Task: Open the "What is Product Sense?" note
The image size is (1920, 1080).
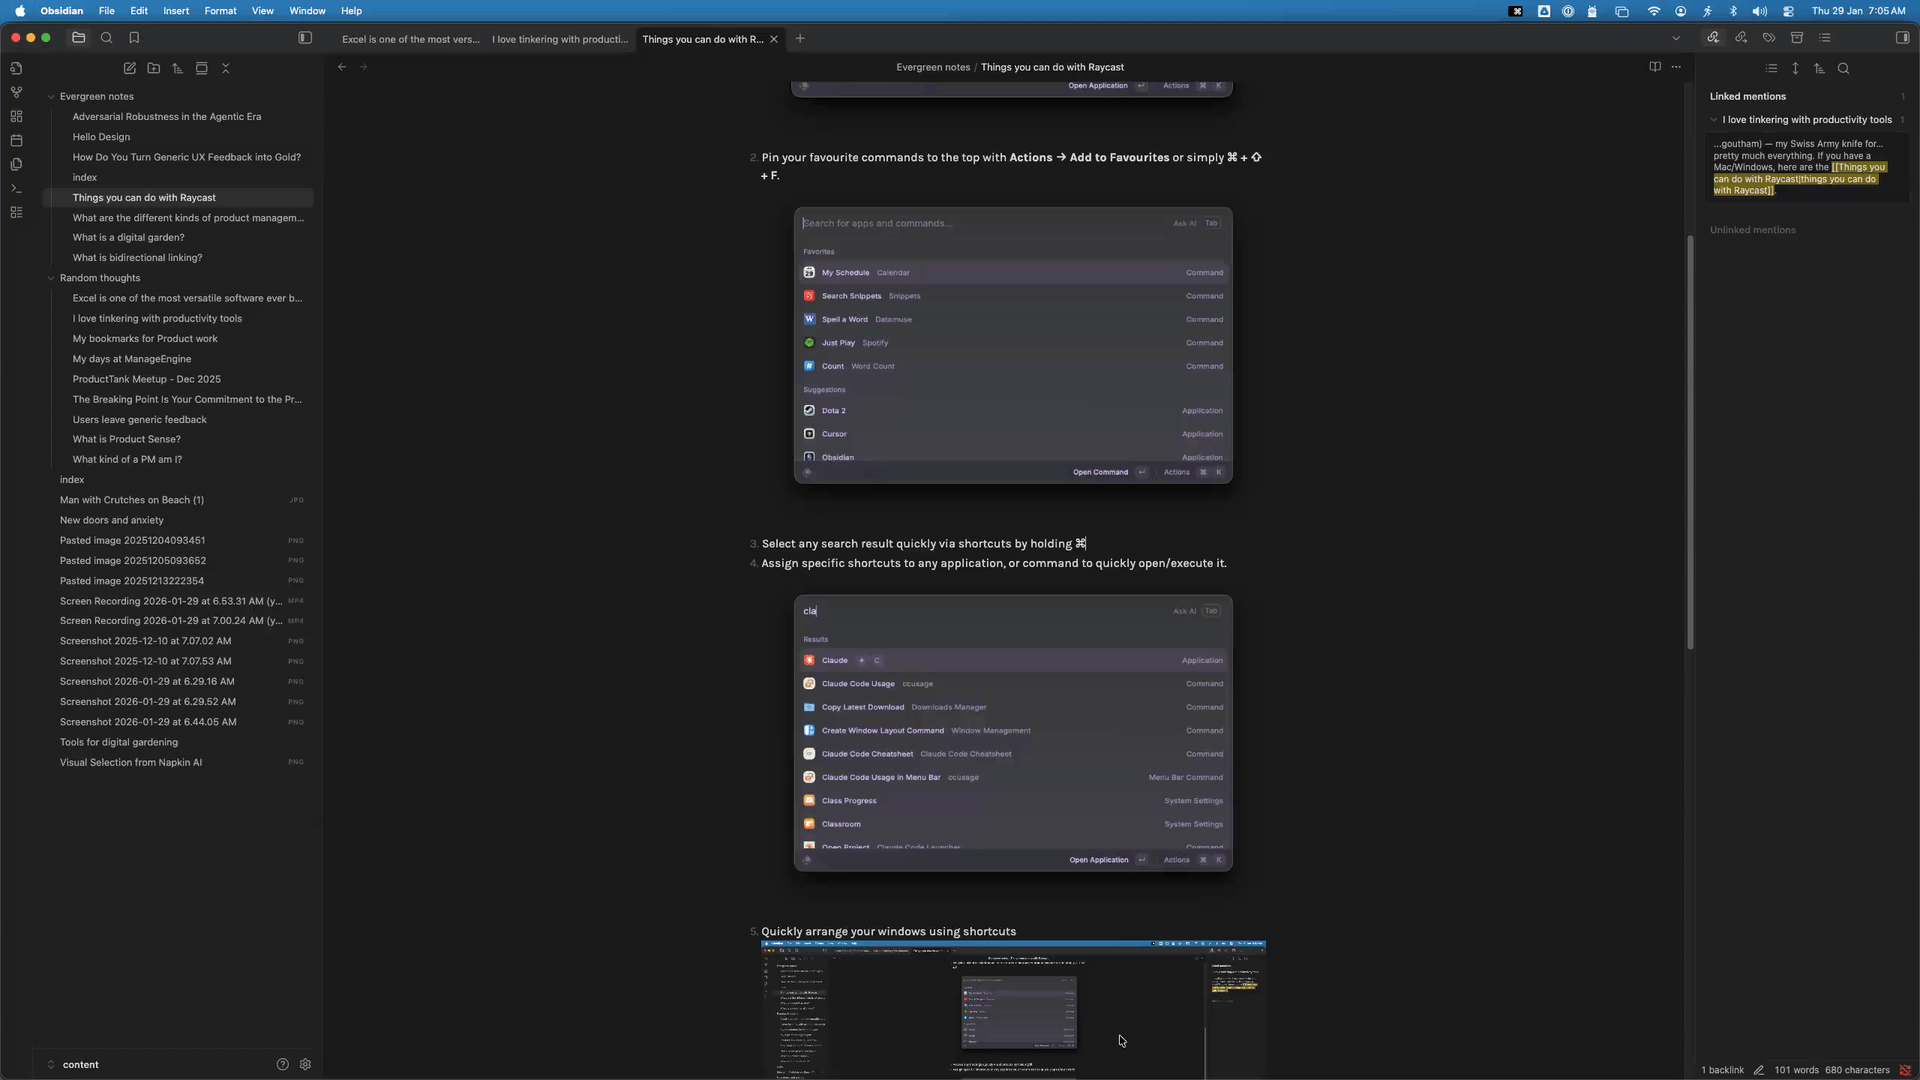Action: pos(126,439)
